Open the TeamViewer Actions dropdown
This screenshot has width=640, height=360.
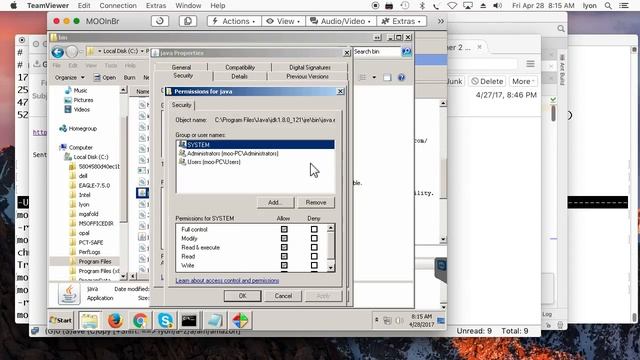(x=234, y=21)
